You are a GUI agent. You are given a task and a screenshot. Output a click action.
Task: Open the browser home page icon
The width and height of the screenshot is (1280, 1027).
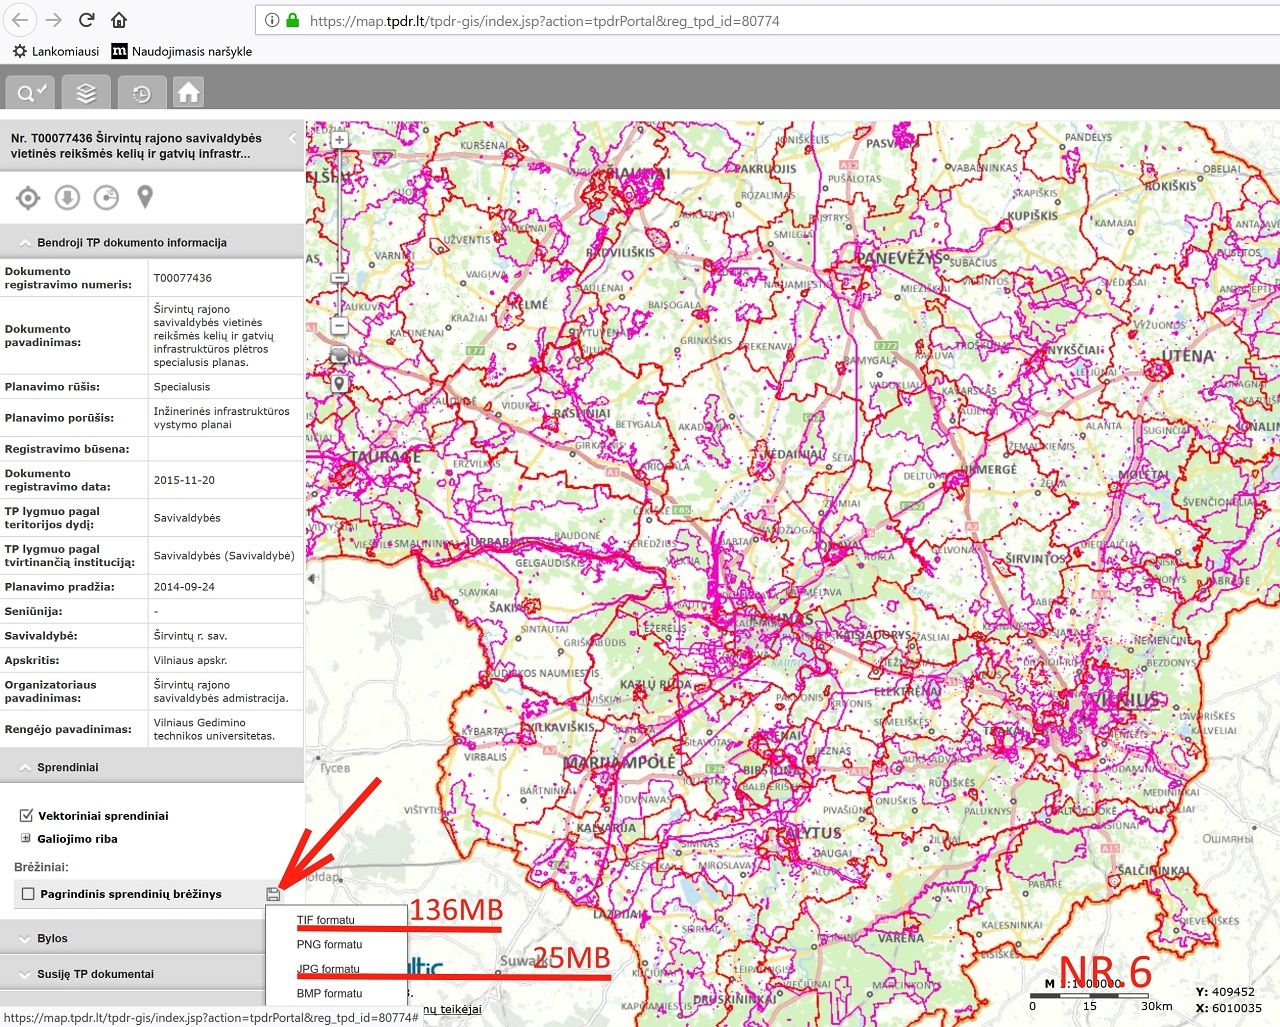pyautogui.click(x=119, y=20)
